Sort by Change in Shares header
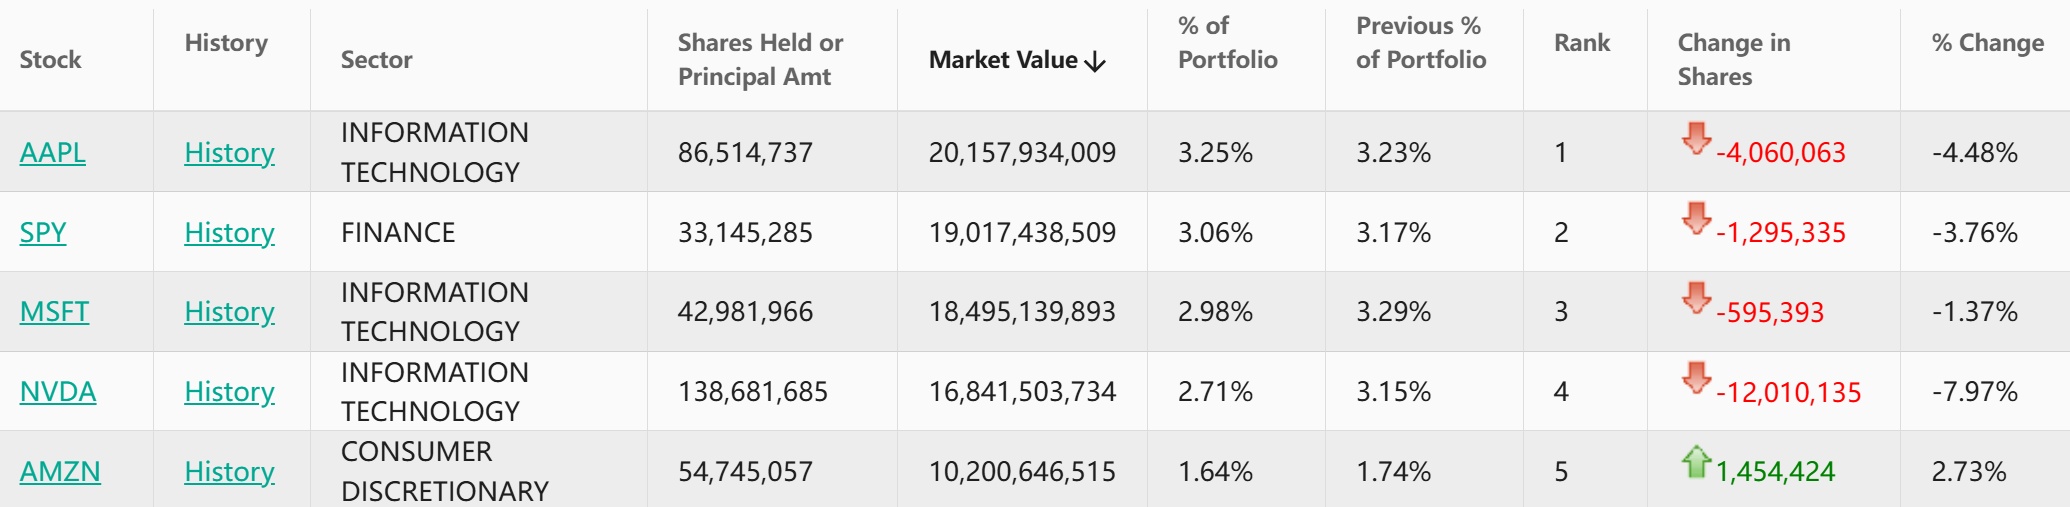The height and width of the screenshot is (507, 2070). (1733, 59)
